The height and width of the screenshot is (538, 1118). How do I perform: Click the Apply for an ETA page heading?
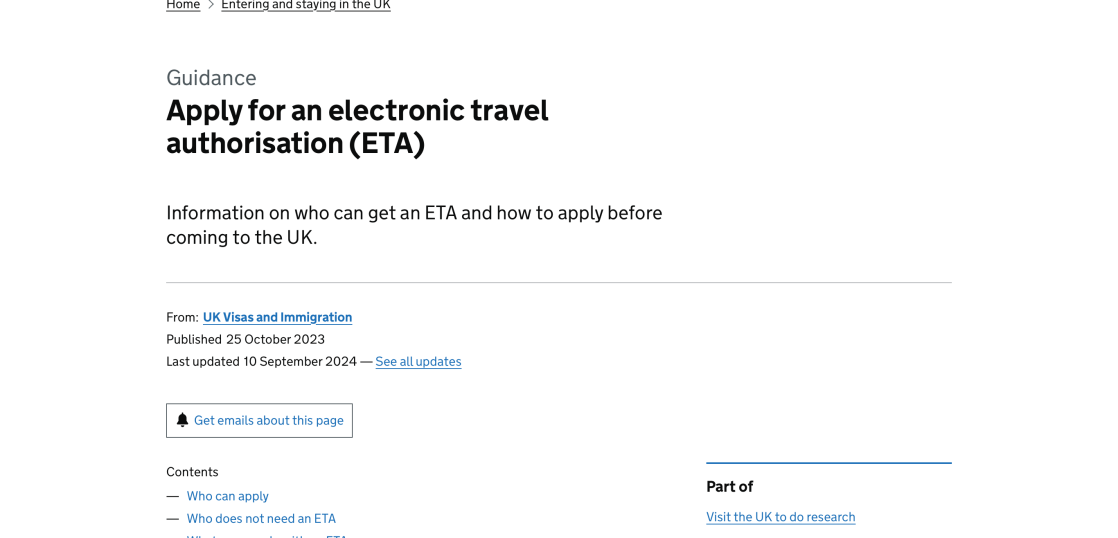point(357,126)
